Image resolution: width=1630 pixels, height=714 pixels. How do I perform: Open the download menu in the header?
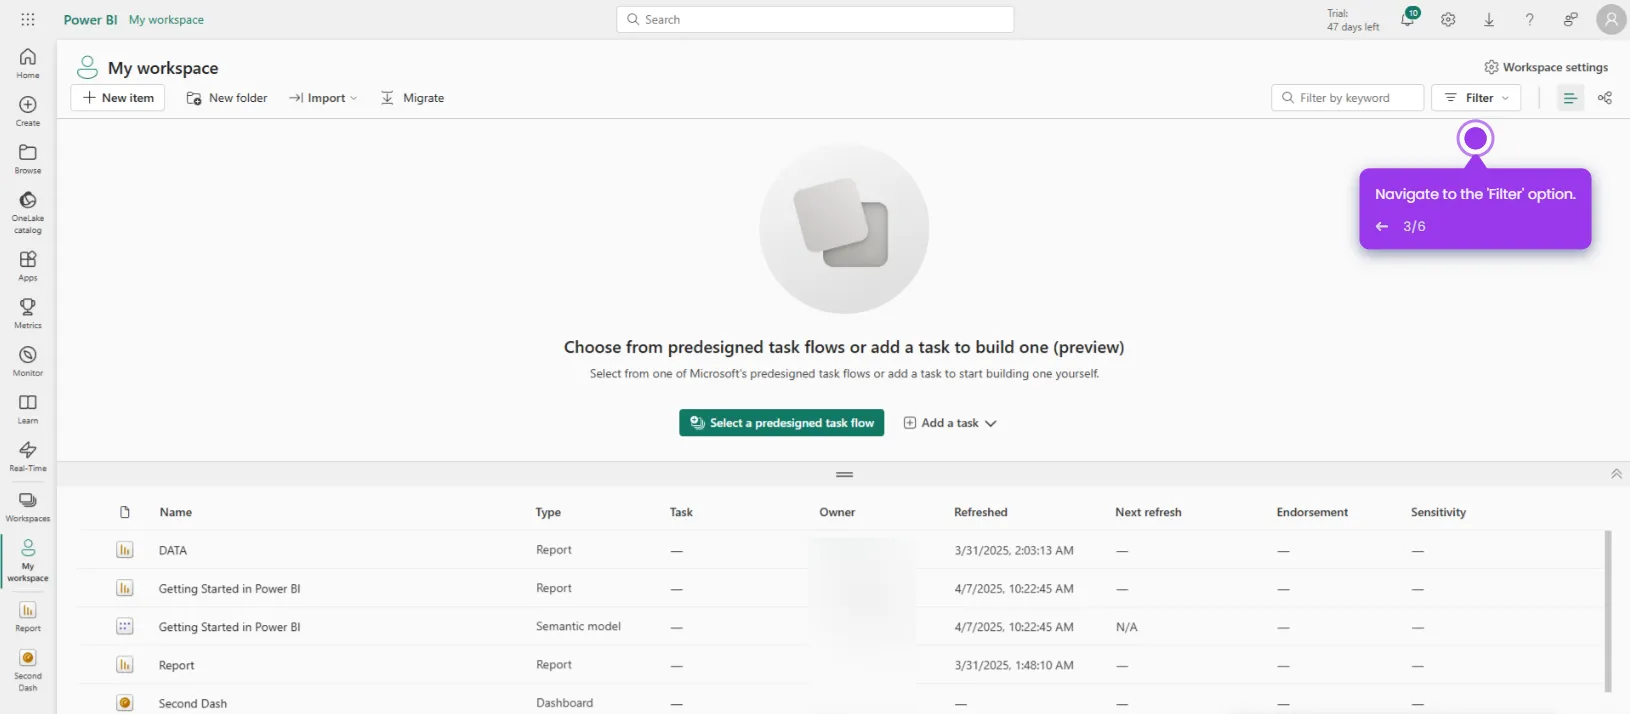coord(1489,19)
